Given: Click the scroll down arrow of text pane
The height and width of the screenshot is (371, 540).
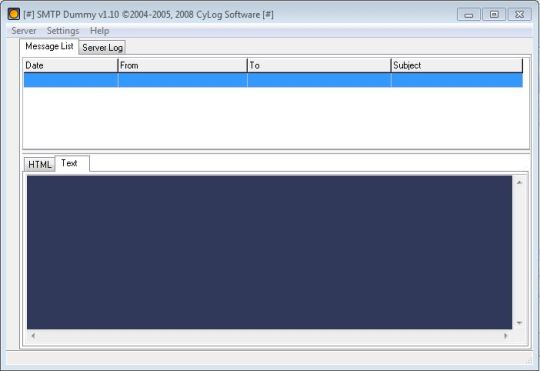Looking at the screenshot, I should 519,323.
